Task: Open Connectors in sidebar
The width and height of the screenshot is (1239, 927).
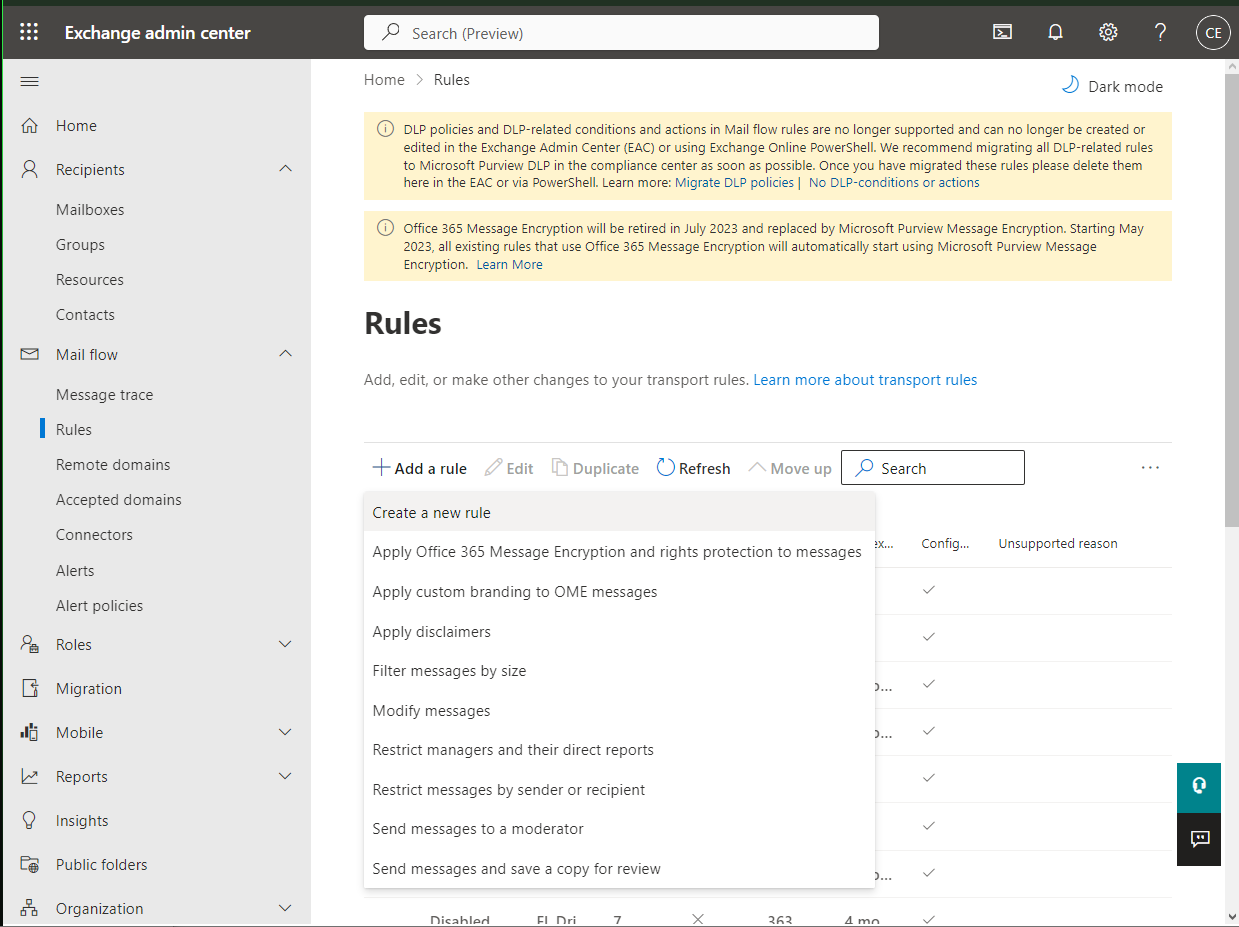Action: tap(94, 534)
